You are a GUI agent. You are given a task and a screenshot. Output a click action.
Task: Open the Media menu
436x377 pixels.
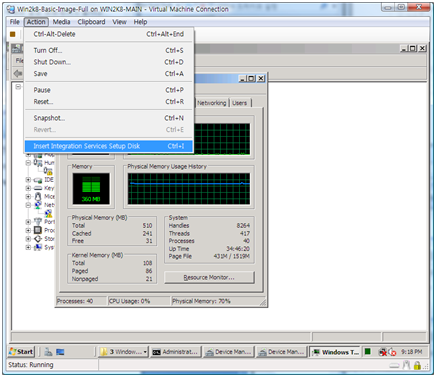[x=61, y=22]
